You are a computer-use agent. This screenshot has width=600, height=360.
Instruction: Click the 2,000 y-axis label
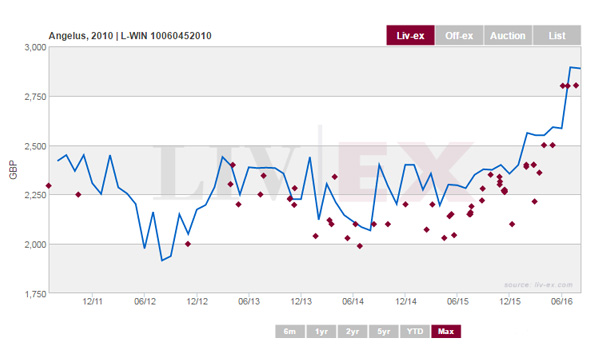(x=35, y=244)
